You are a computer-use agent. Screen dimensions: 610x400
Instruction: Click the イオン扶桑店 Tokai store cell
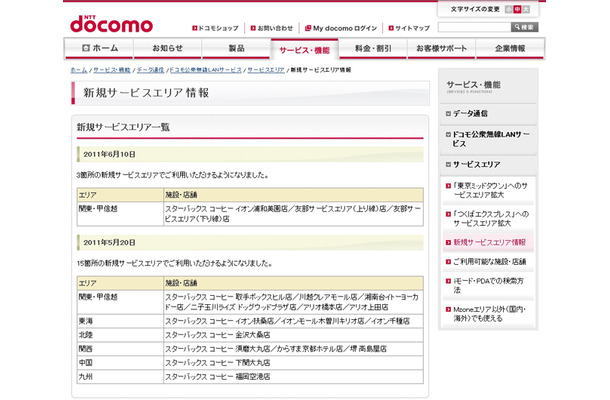click(x=293, y=321)
